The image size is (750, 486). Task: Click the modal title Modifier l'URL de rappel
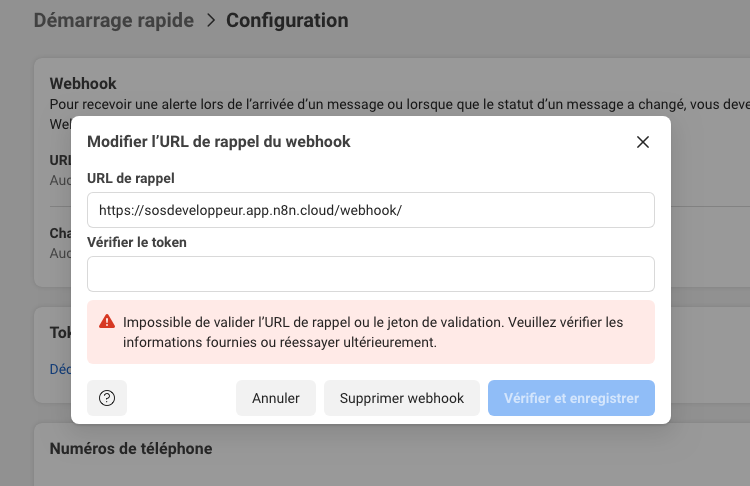coord(219,142)
